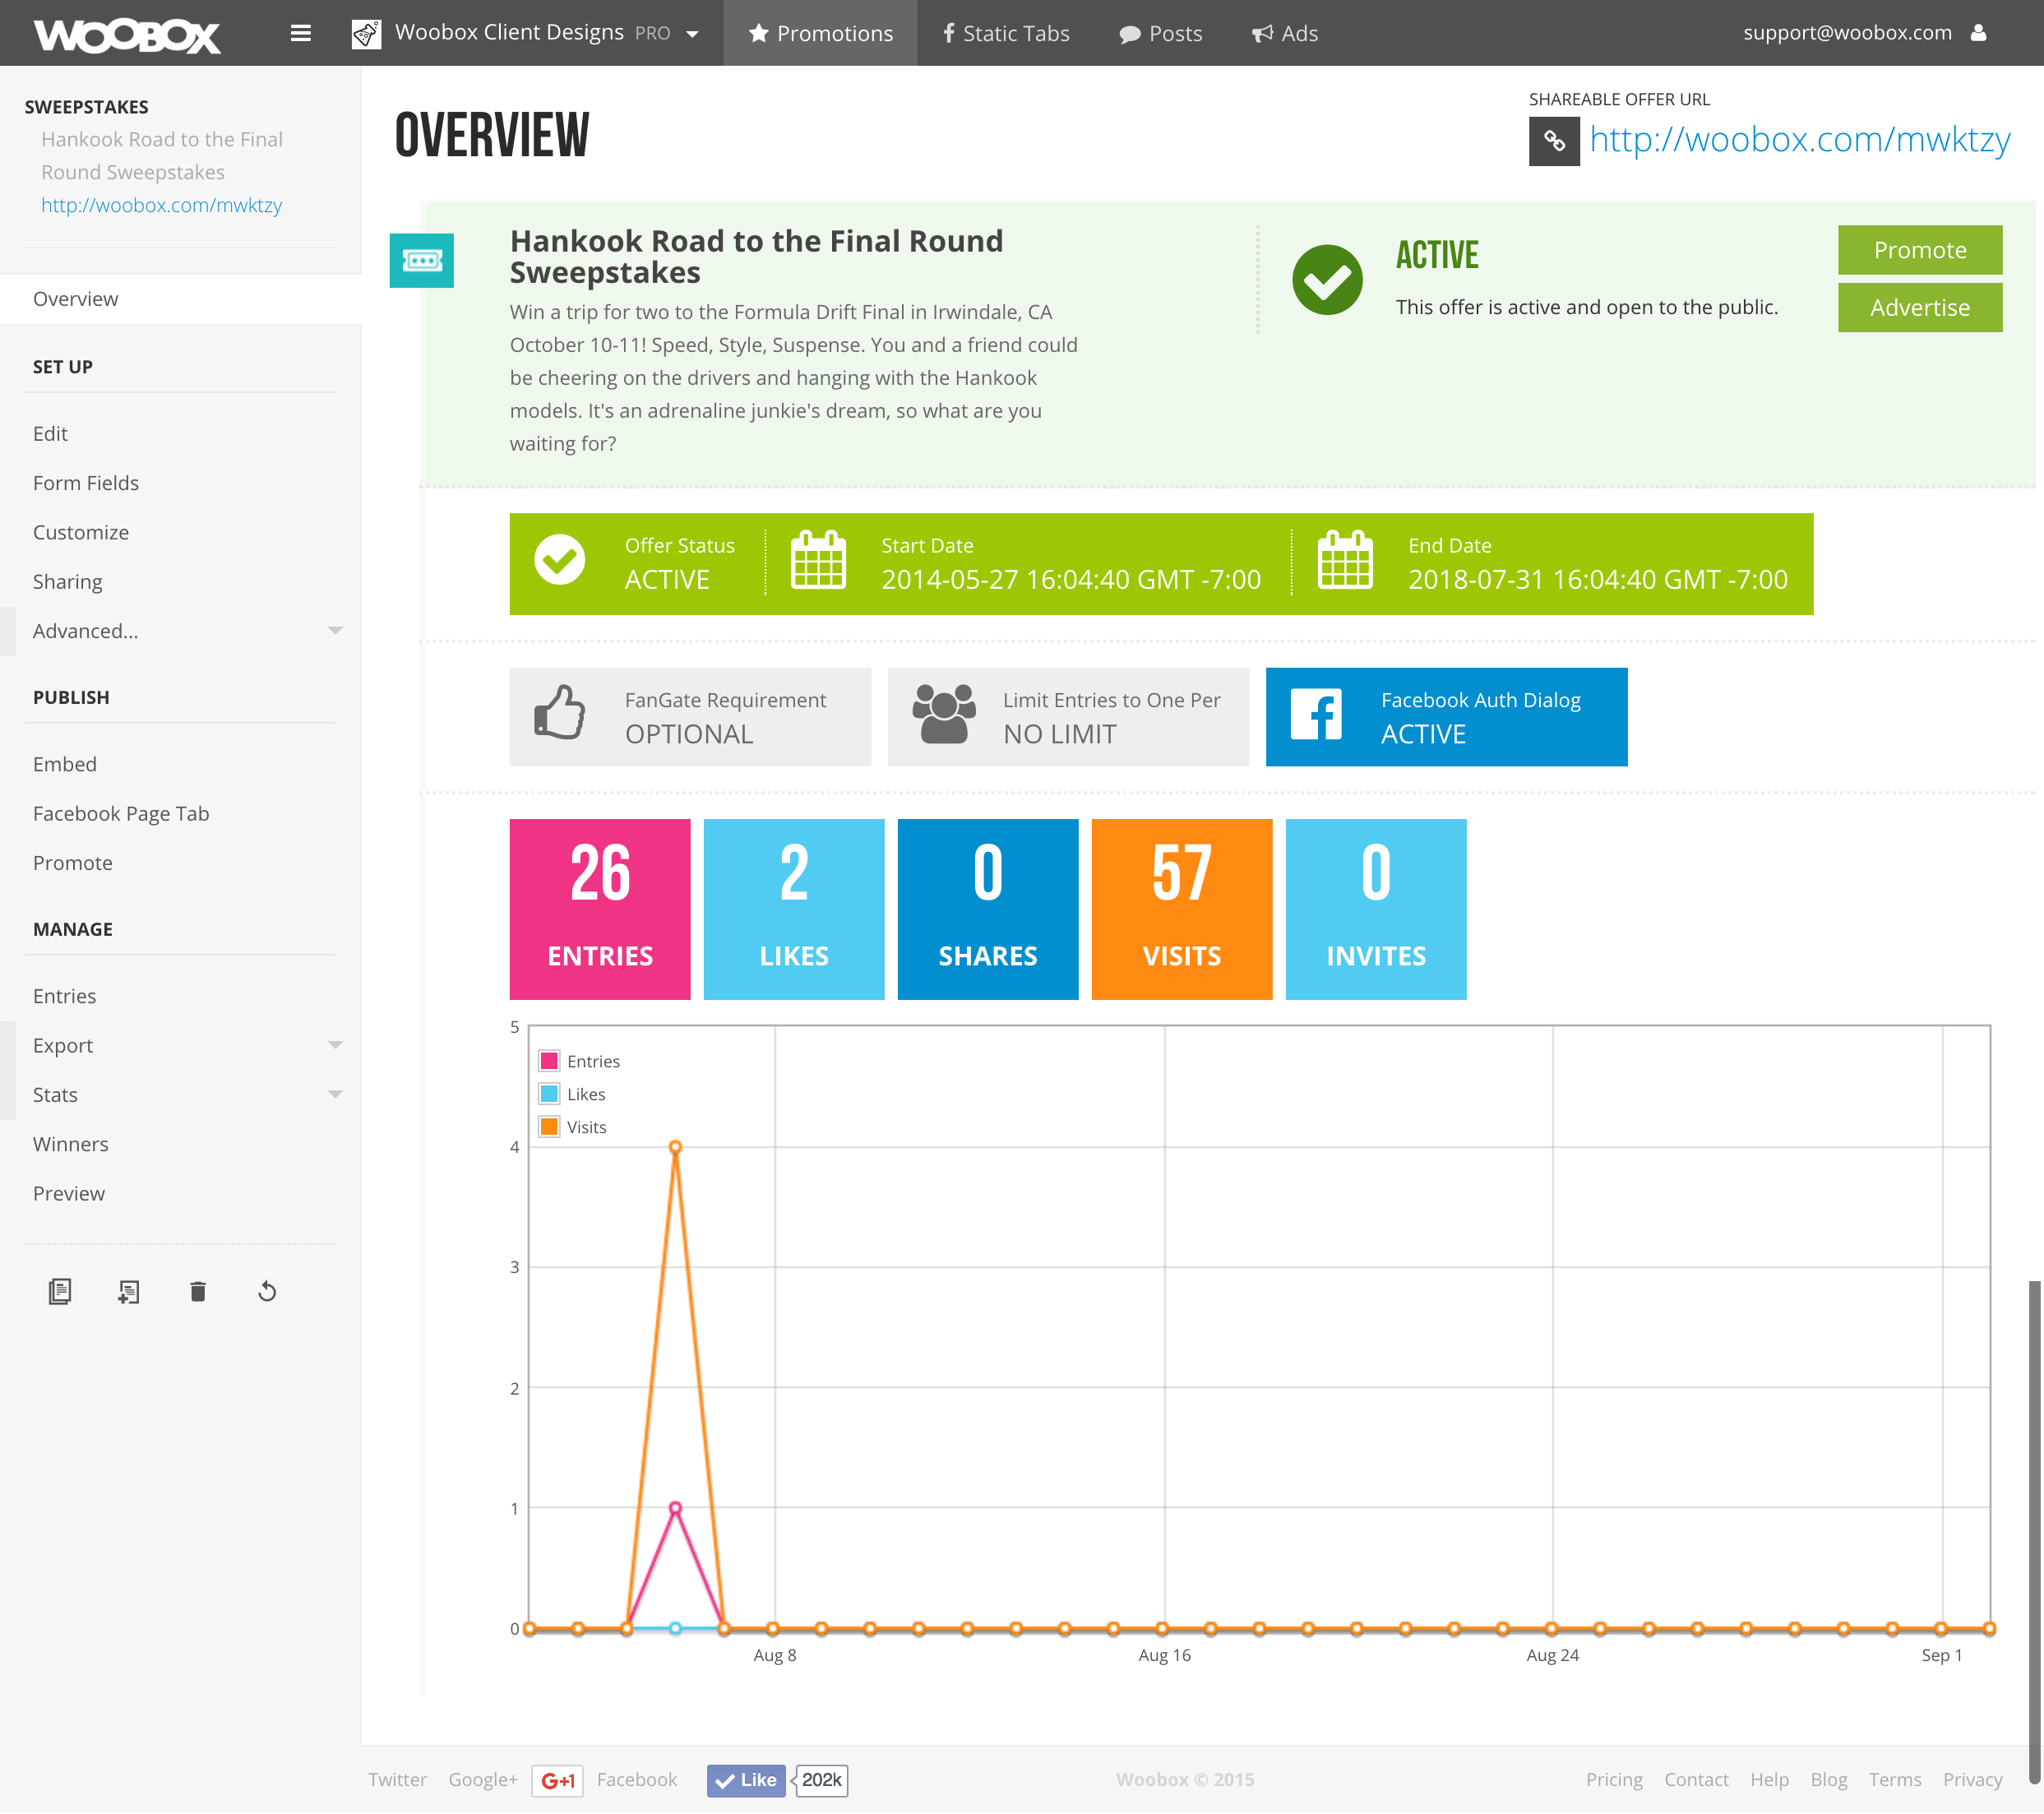Expand the Stats menu arrow

pyautogui.click(x=335, y=1095)
